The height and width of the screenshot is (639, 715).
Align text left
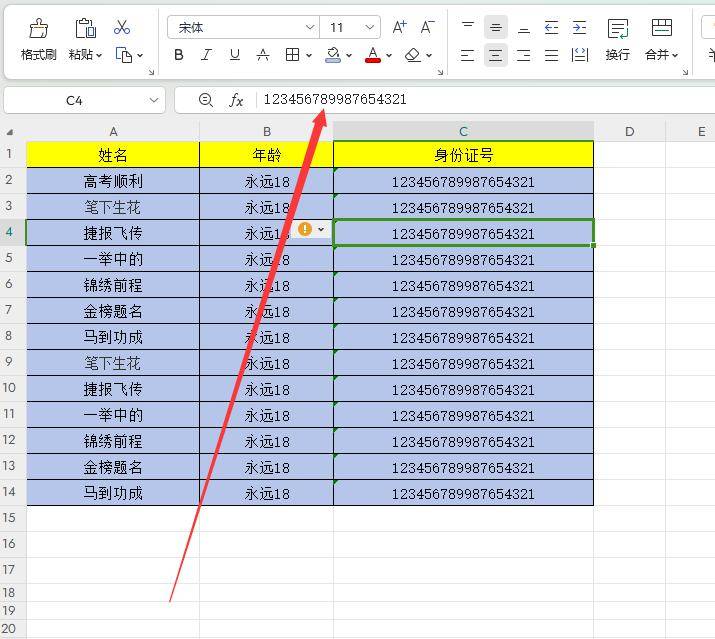[x=467, y=55]
